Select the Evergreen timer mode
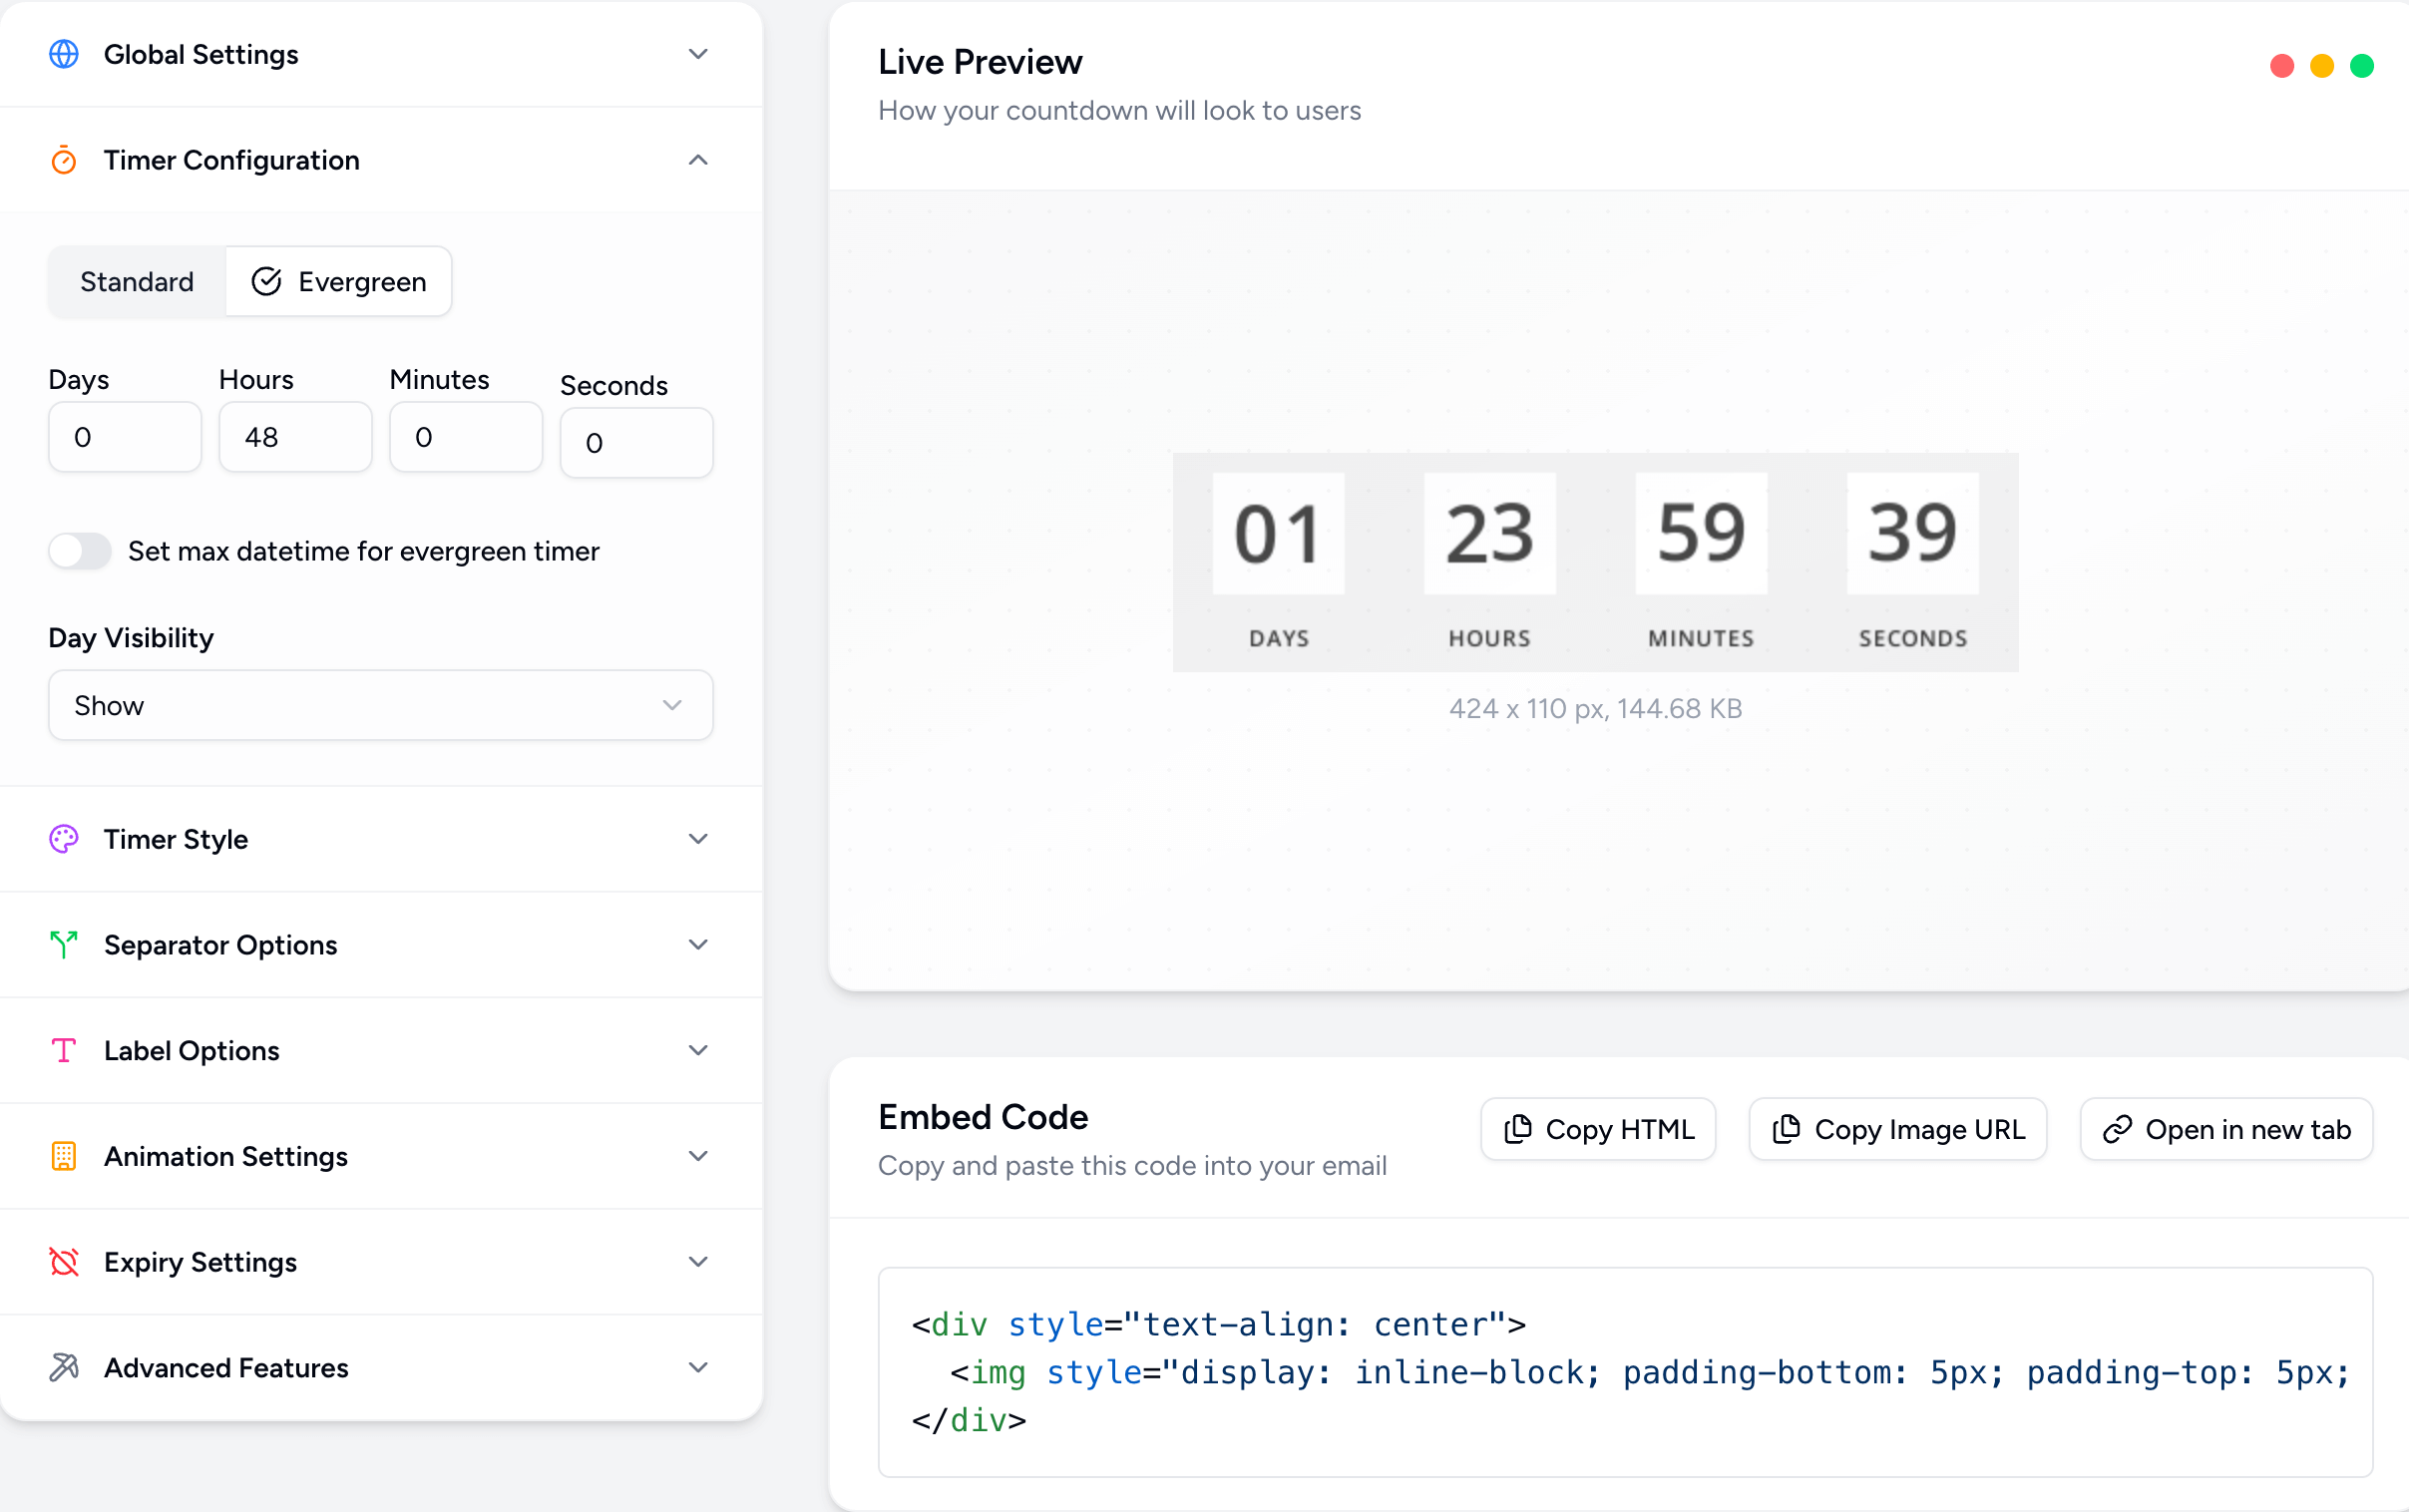The height and width of the screenshot is (1512, 2409). point(339,281)
